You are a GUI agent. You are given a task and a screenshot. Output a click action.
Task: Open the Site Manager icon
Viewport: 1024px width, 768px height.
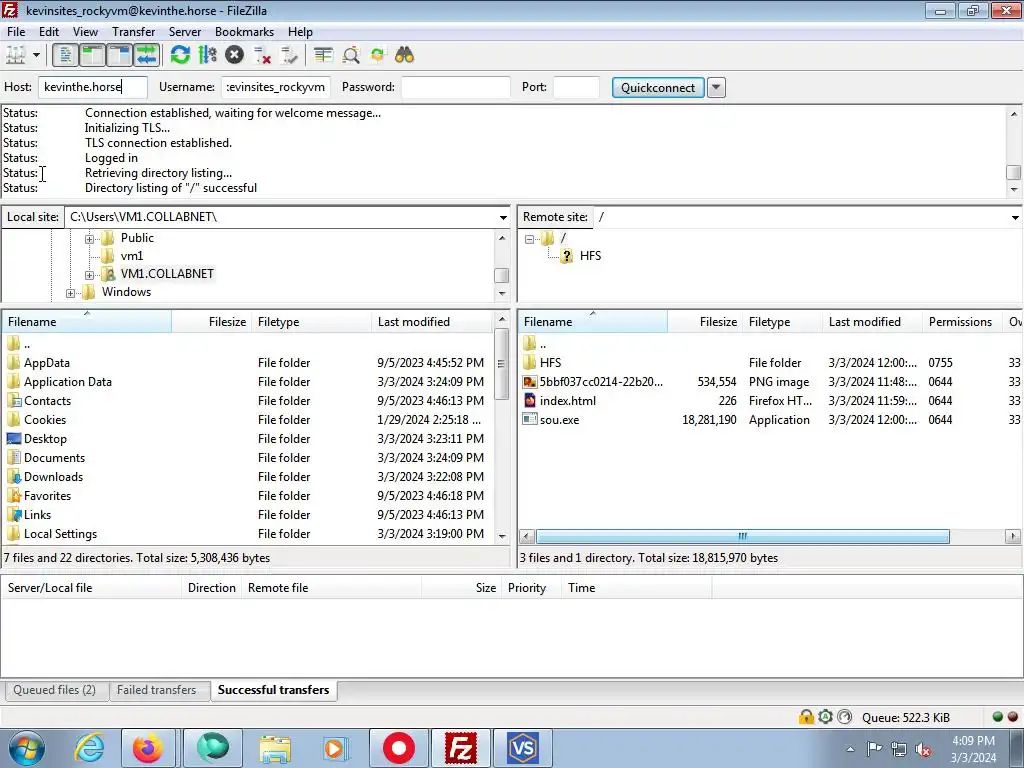coord(16,56)
